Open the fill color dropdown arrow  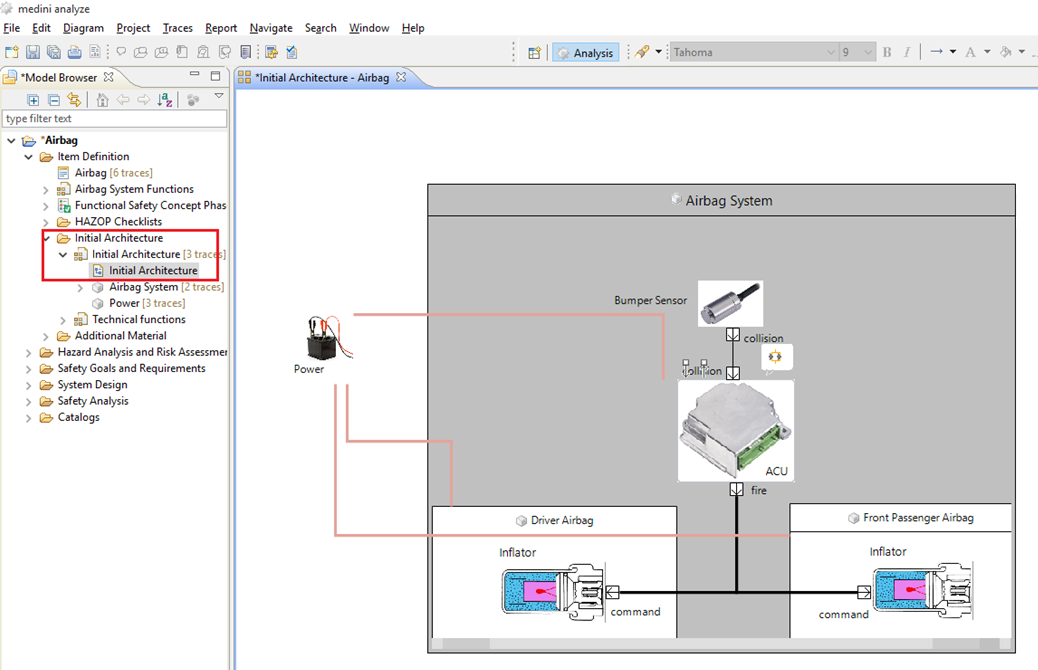[x=1021, y=52]
